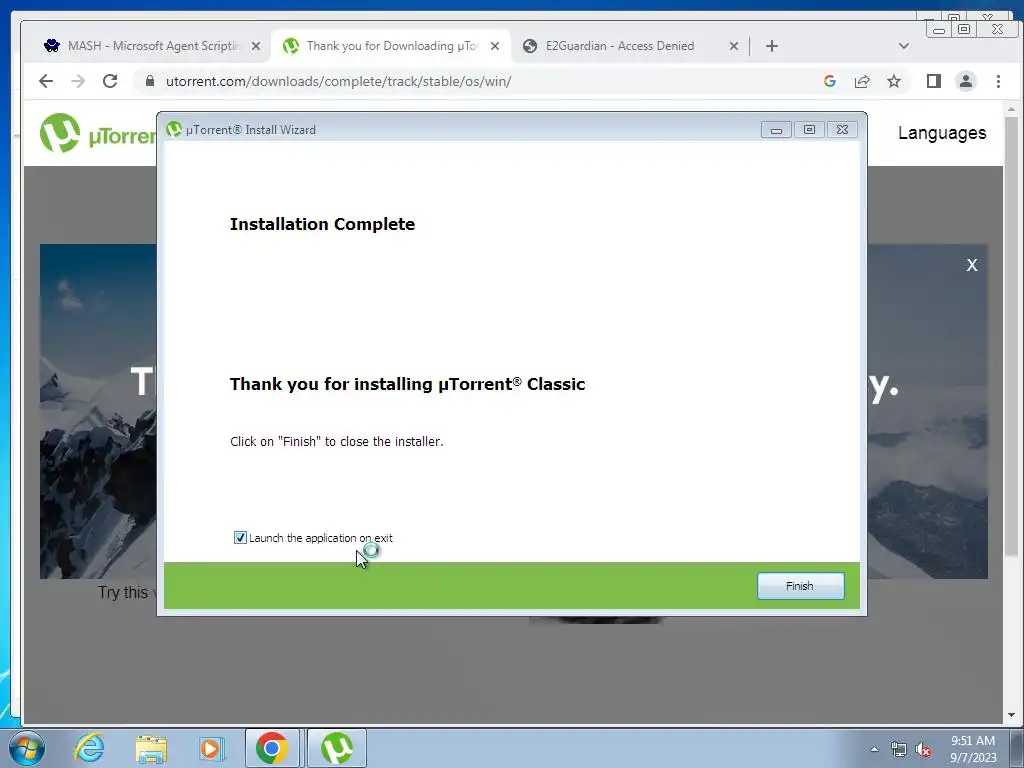This screenshot has height=768, width=1024.
Task: Click the muted volume tray icon
Action: pos(923,750)
